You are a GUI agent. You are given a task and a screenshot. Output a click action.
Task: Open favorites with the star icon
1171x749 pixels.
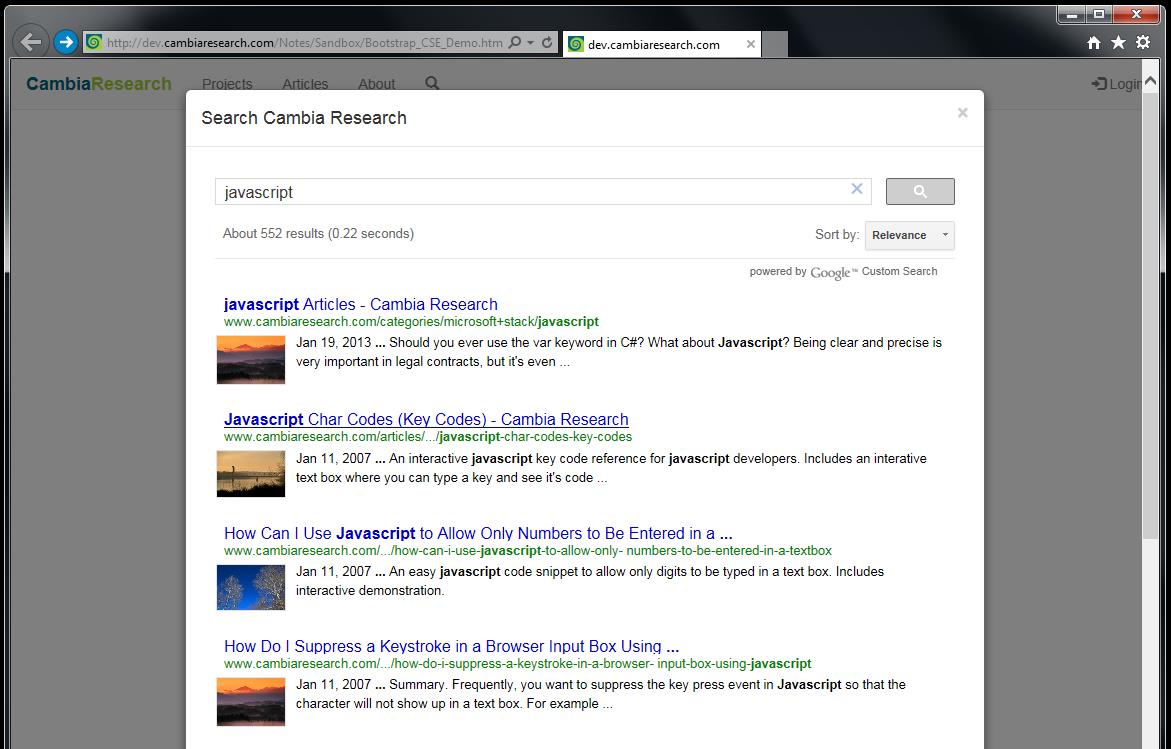[1118, 43]
